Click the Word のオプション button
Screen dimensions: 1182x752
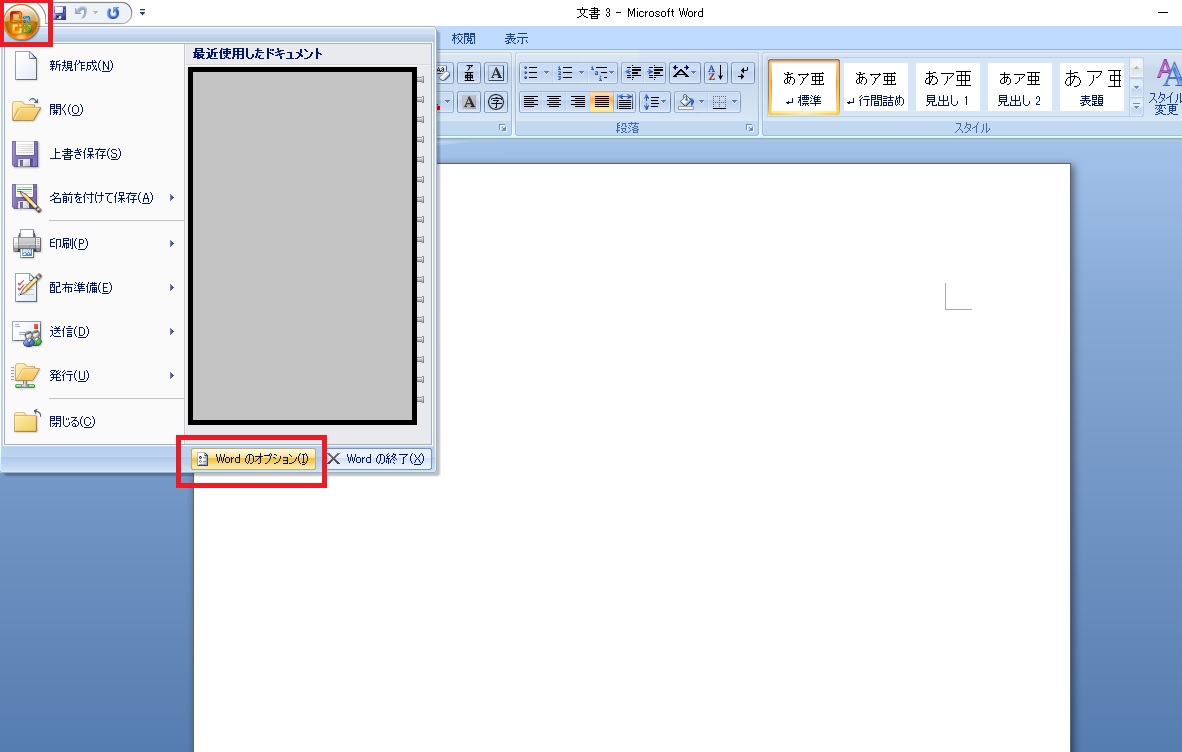[x=253, y=459]
